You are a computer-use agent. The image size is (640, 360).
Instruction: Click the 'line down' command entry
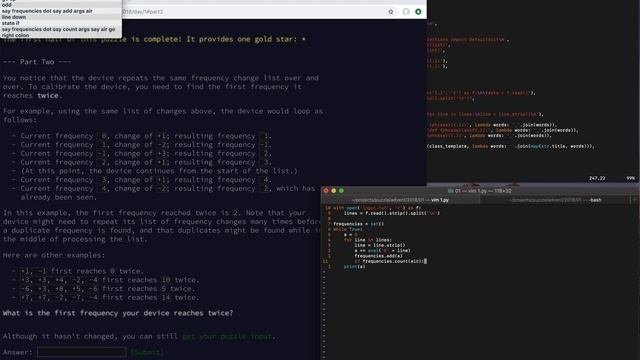coord(14,17)
